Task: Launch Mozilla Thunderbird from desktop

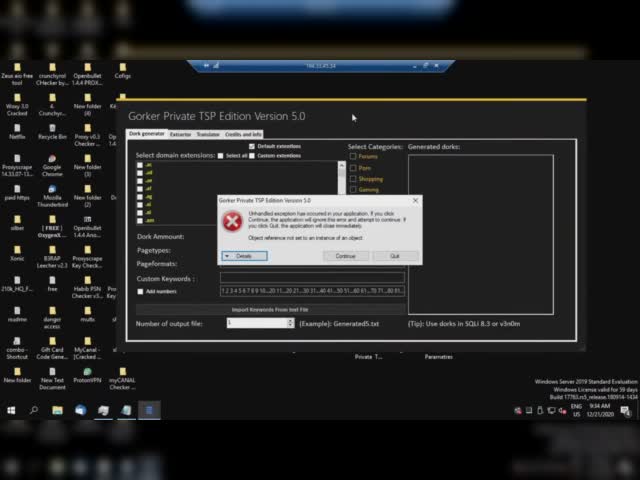Action: [52, 196]
